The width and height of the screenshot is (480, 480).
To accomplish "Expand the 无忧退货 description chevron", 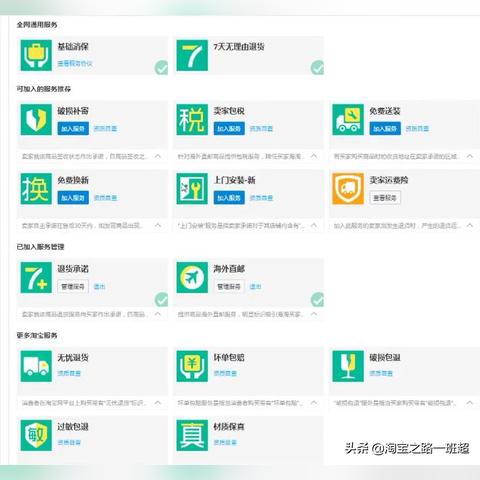I will (158, 403).
